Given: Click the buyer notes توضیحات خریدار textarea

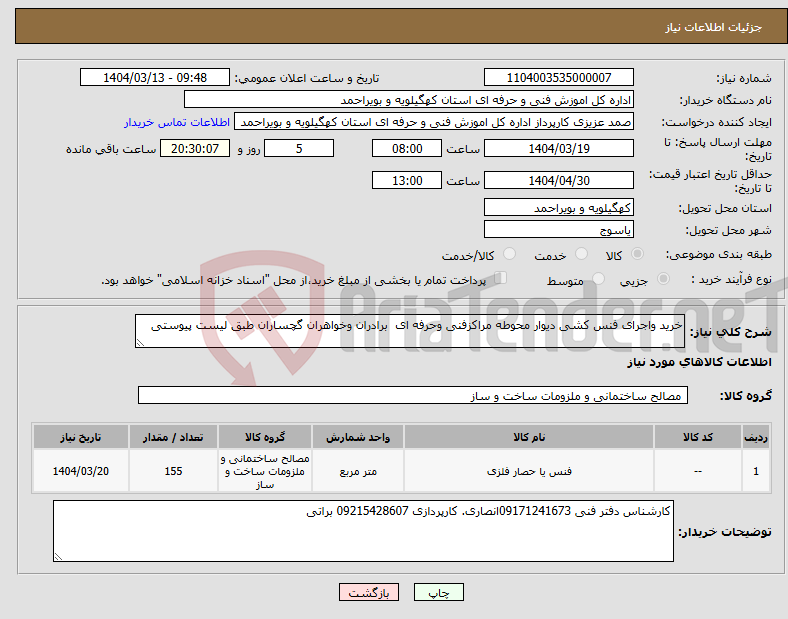Looking at the screenshot, I should tap(363, 531).
